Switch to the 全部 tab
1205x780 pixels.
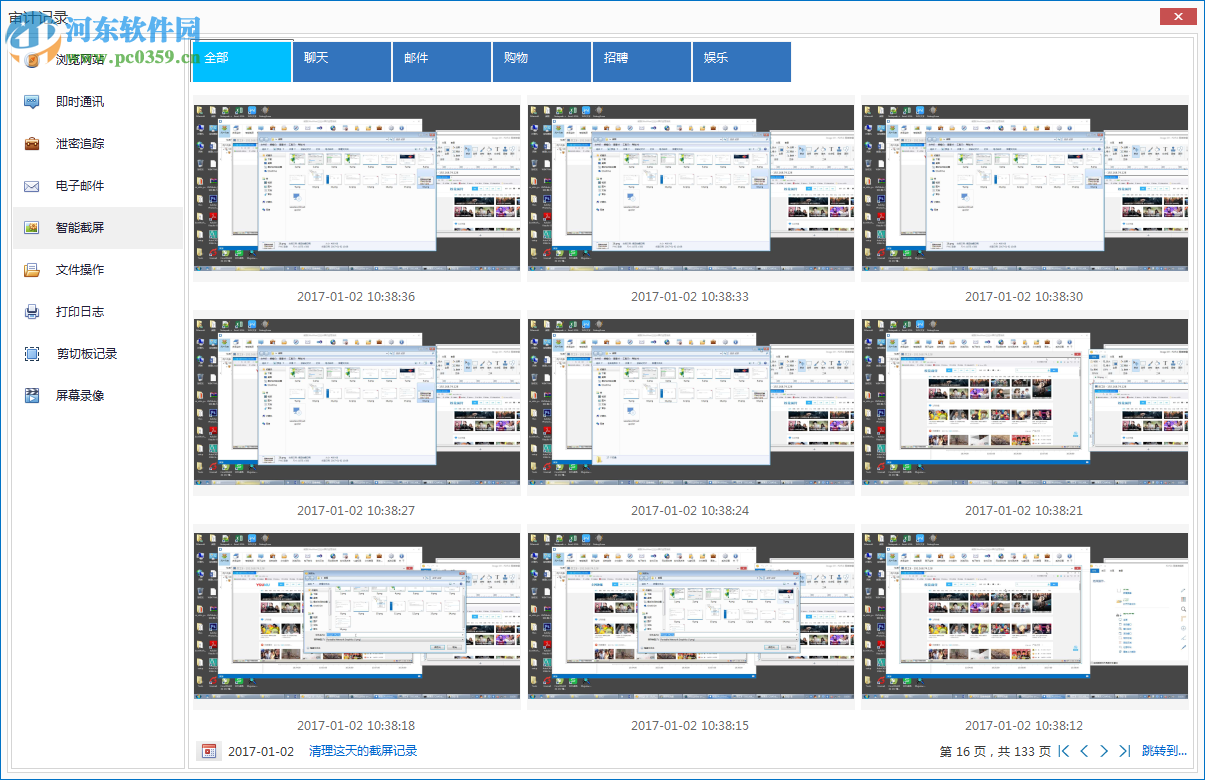(242, 61)
